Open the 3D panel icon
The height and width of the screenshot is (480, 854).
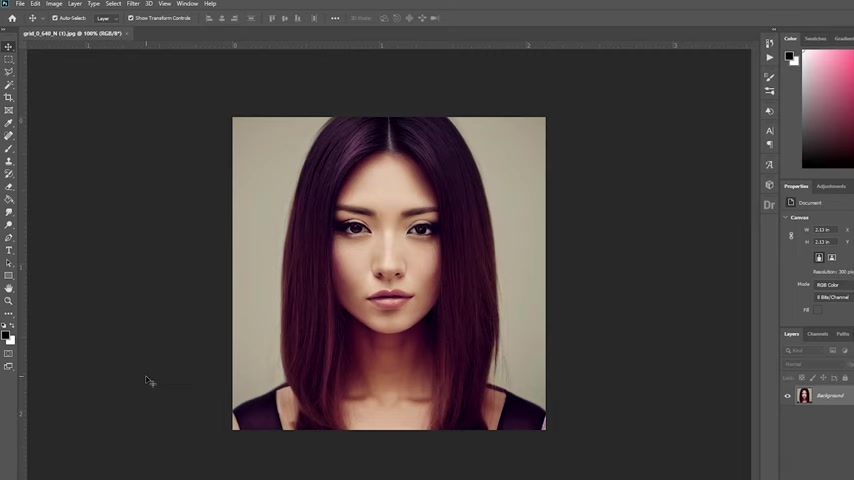tap(770, 185)
